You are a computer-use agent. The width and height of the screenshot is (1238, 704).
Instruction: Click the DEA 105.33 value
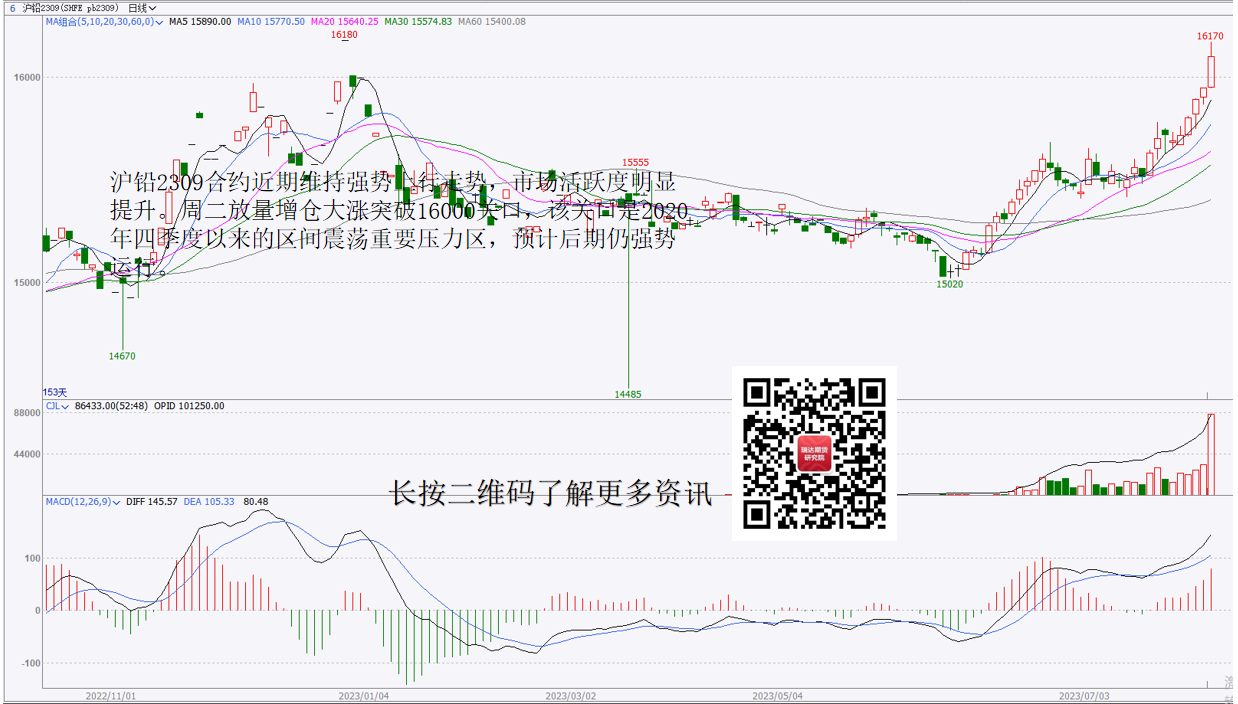[209, 502]
